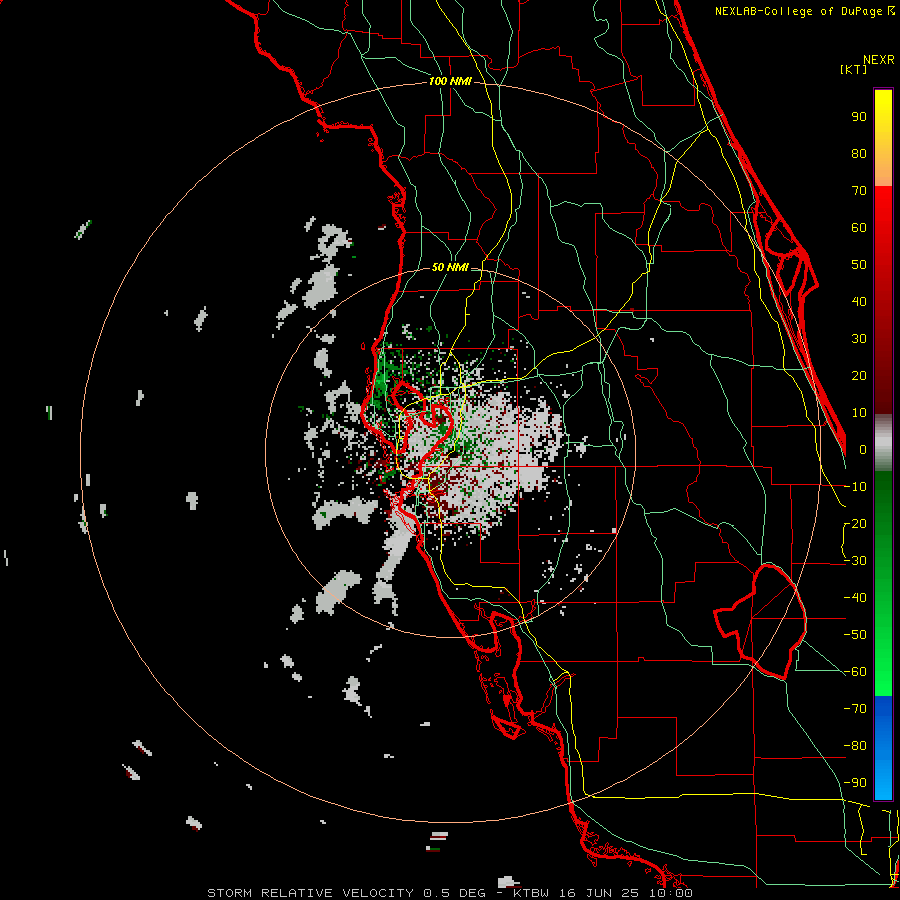Click the "NEXR" label above the color bar
The width and height of the screenshot is (900, 900).
coord(879,60)
